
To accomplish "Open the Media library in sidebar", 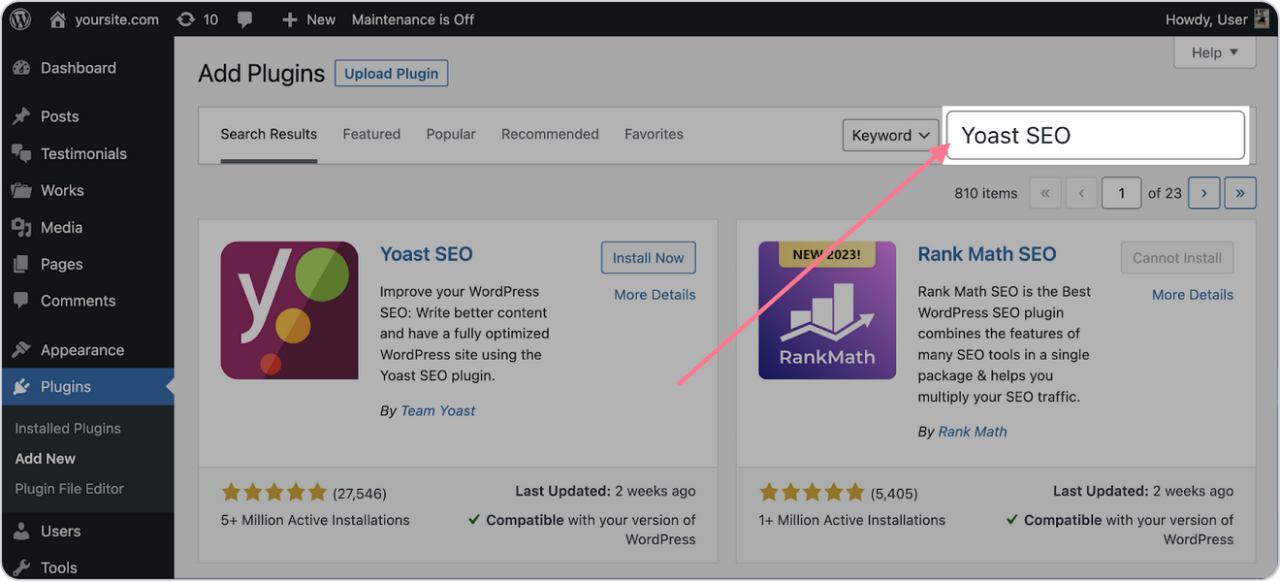I will pos(61,227).
